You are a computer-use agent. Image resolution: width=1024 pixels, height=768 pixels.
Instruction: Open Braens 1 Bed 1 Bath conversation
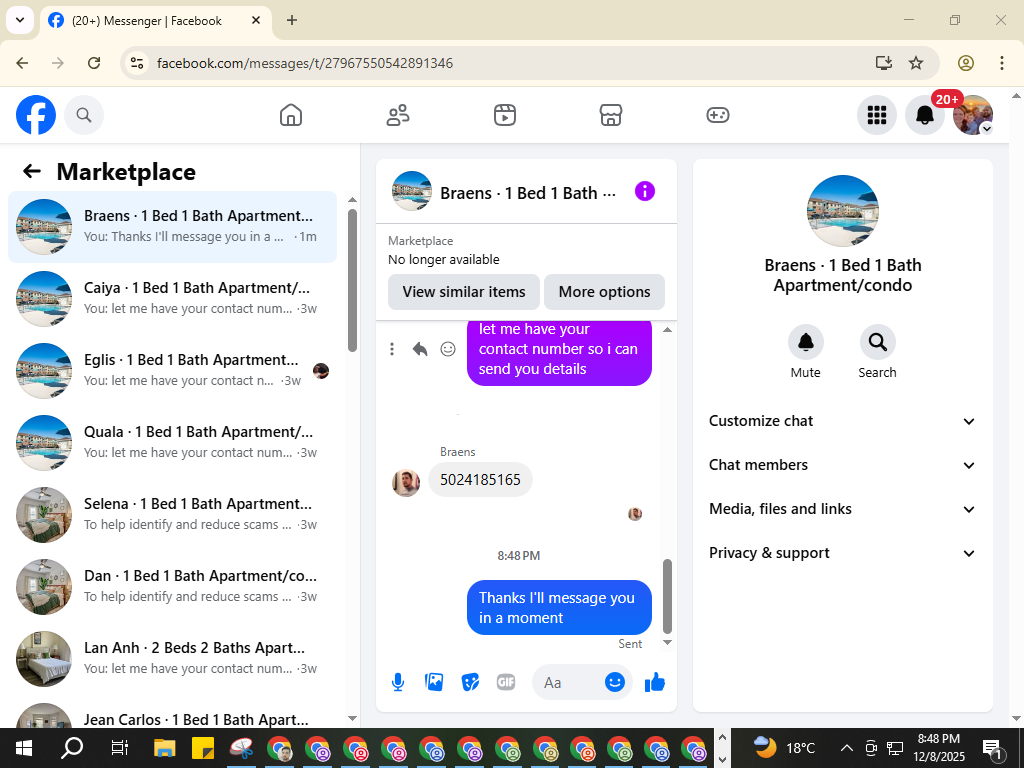click(x=172, y=227)
